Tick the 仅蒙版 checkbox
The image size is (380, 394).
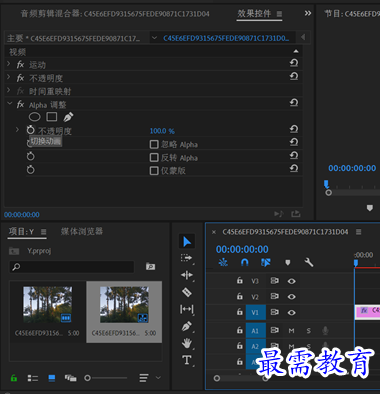click(x=154, y=171)
